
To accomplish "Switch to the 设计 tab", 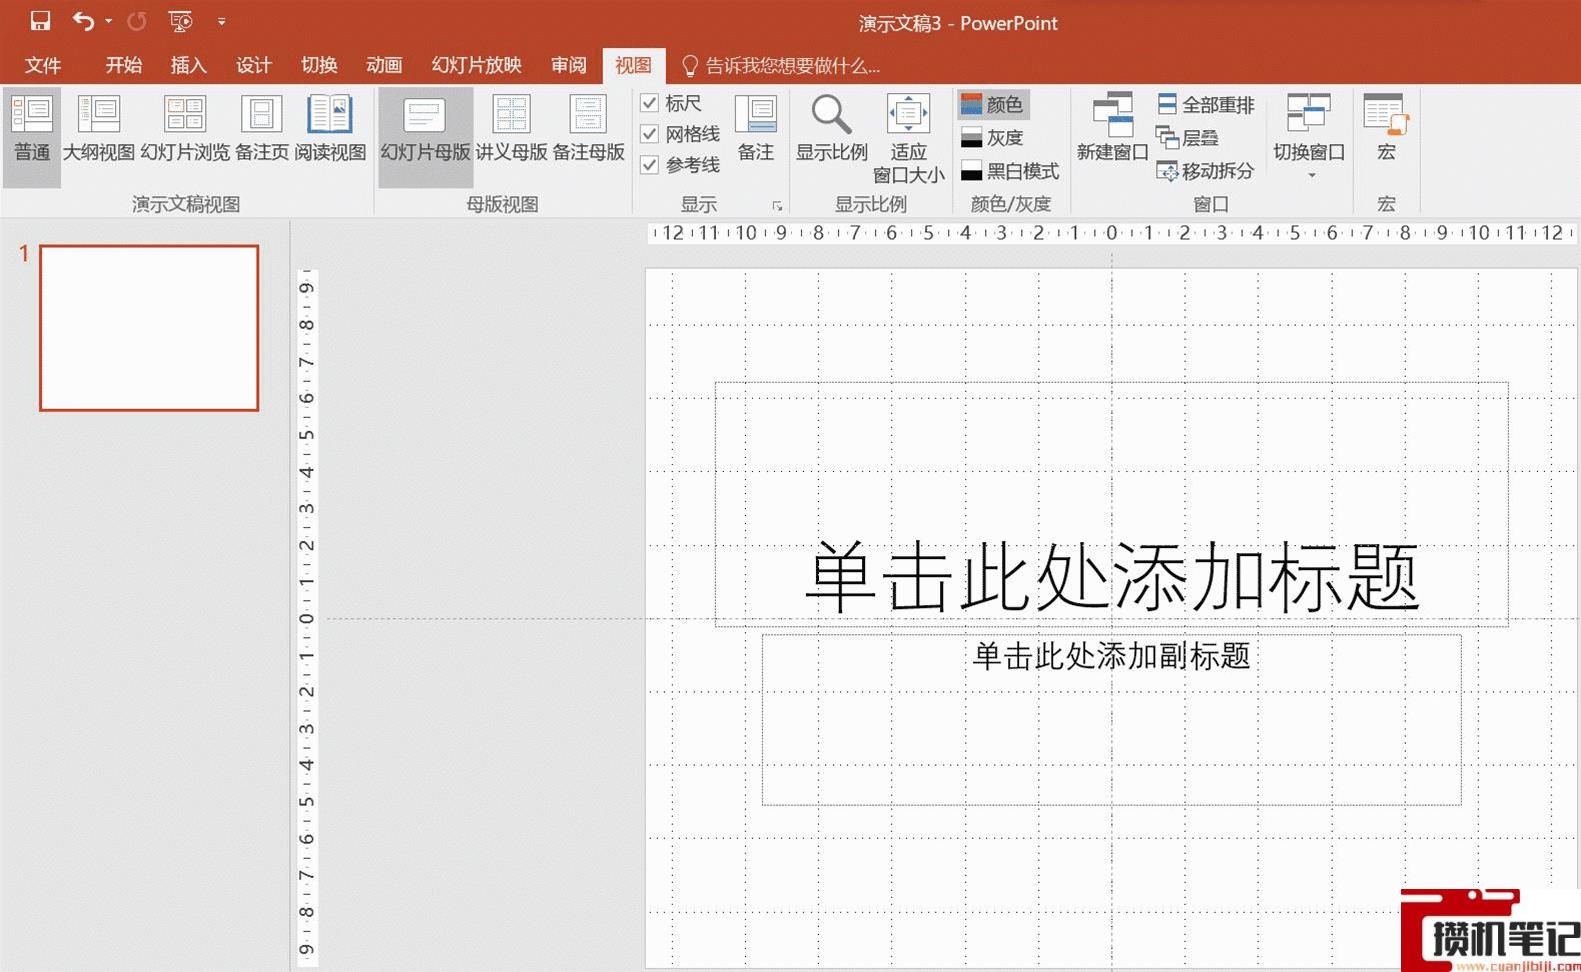I will pyautogui.click(x=254, y=65).
